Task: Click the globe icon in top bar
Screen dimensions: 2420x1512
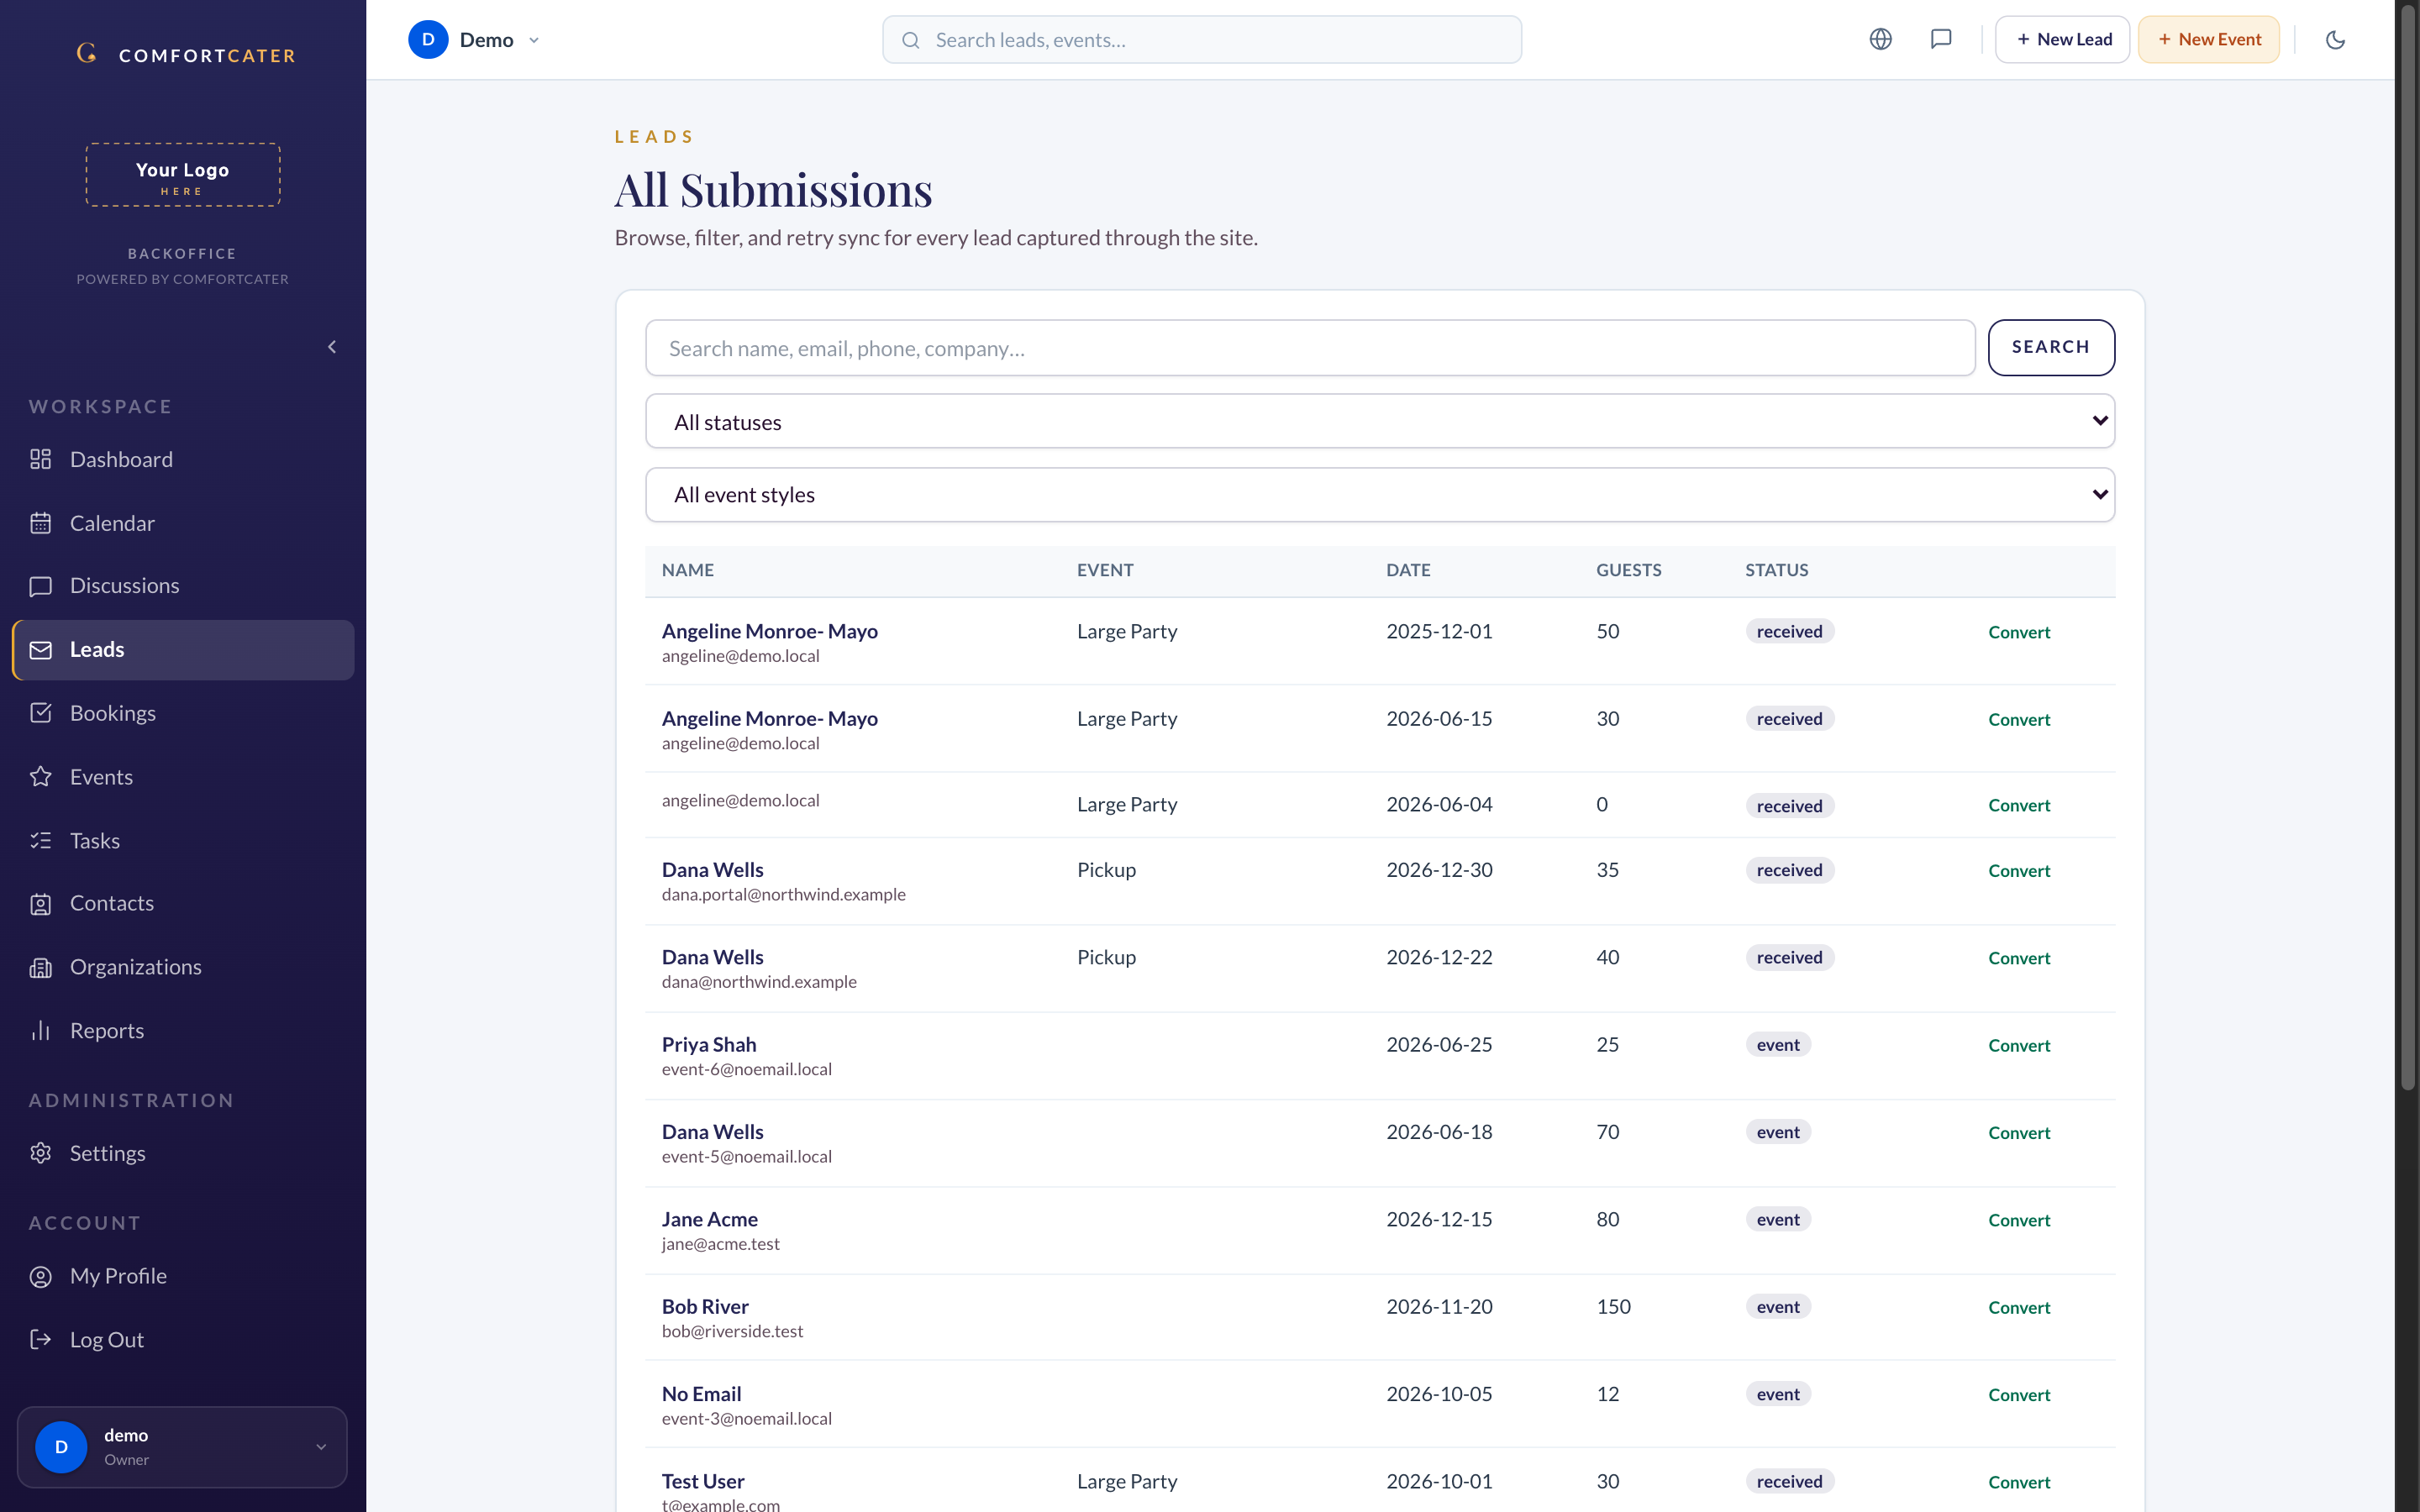Action: point(1880,39)
